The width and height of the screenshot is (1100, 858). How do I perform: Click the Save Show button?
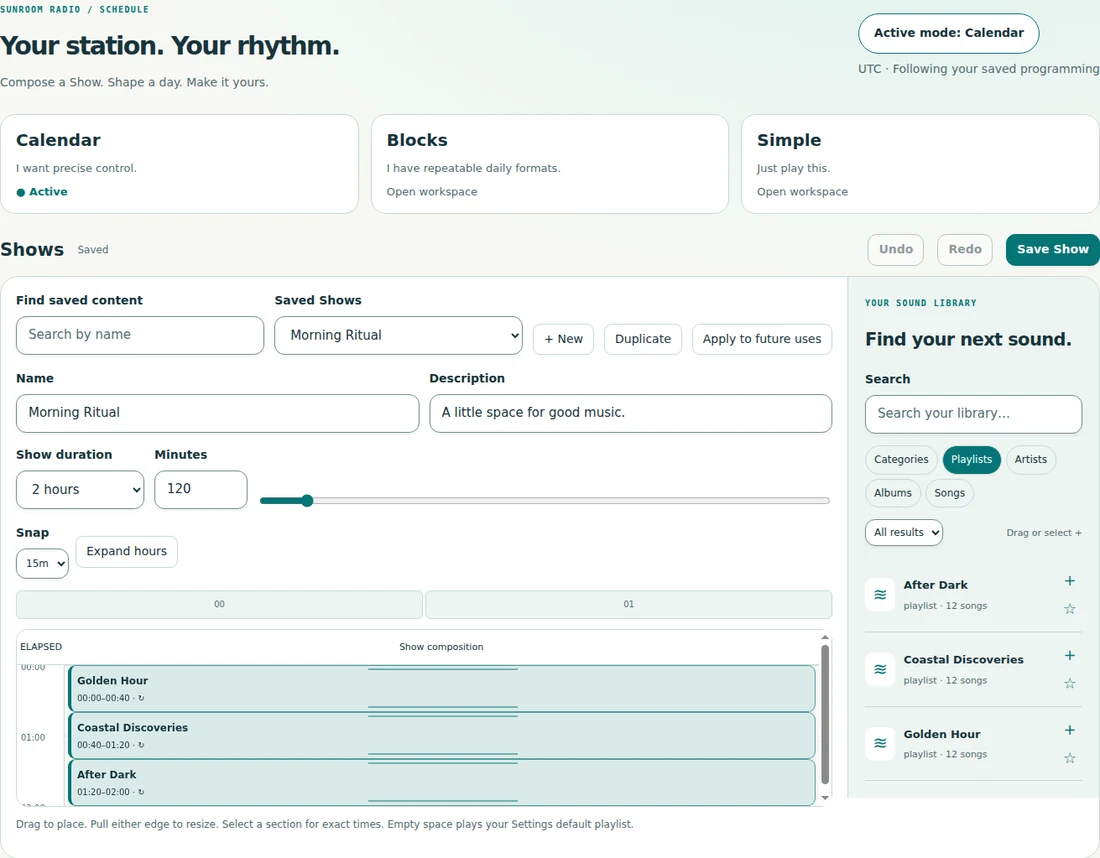pos(1052,250)
